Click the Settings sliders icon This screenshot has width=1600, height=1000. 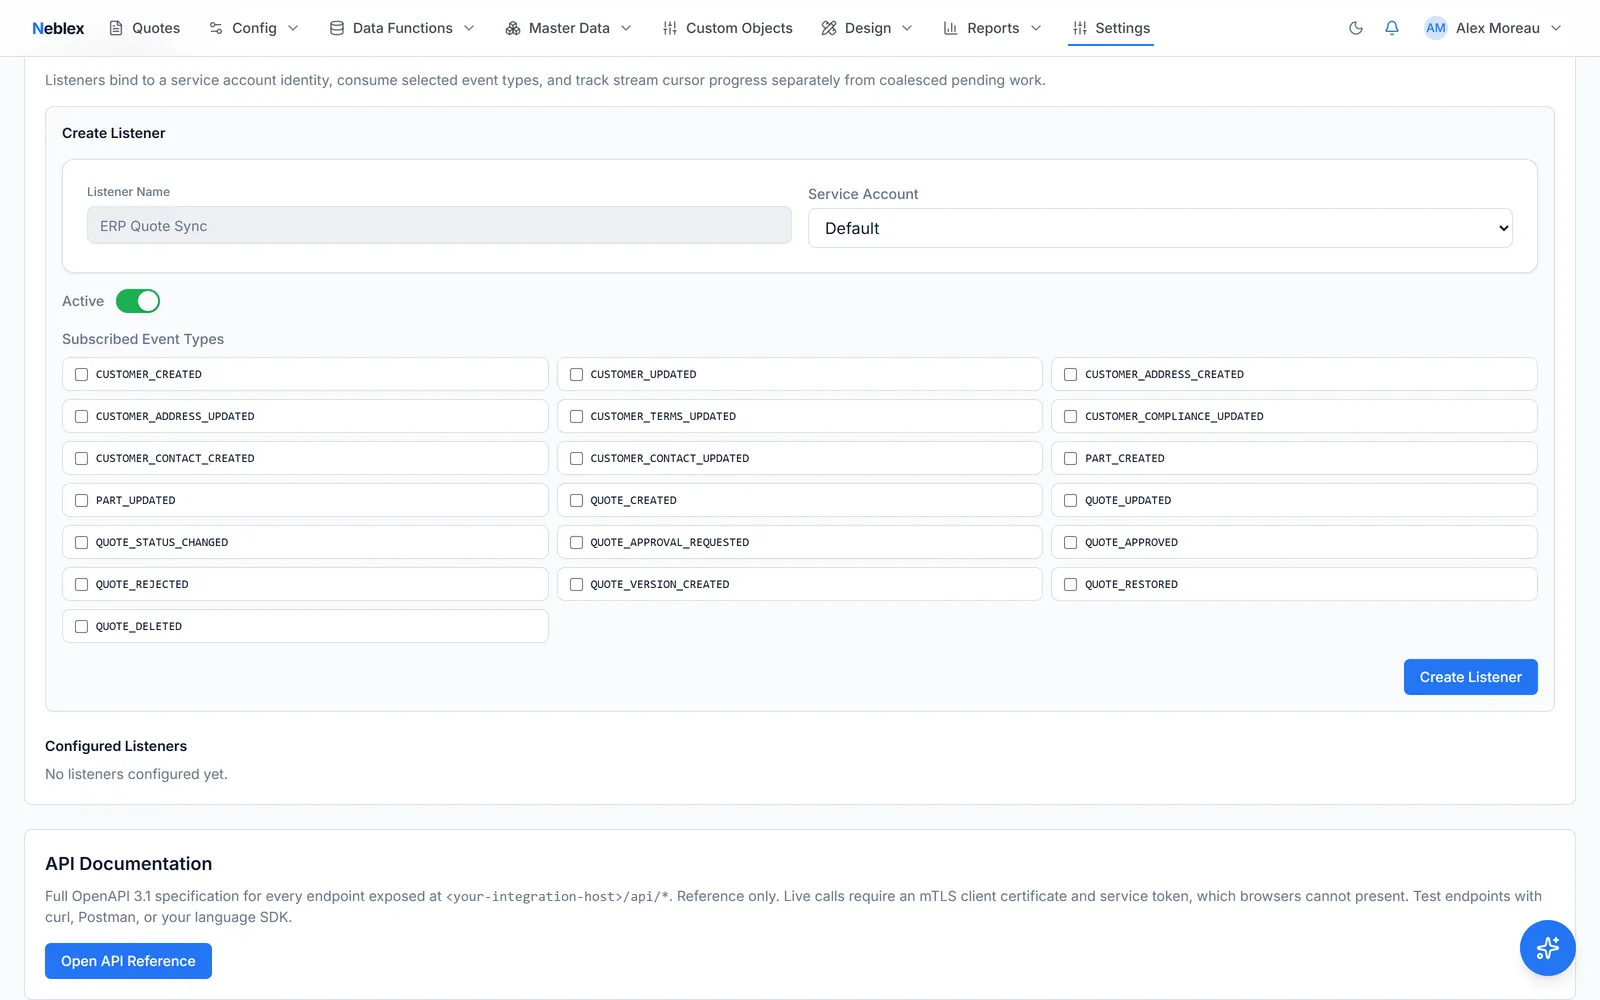point(1080,28)
